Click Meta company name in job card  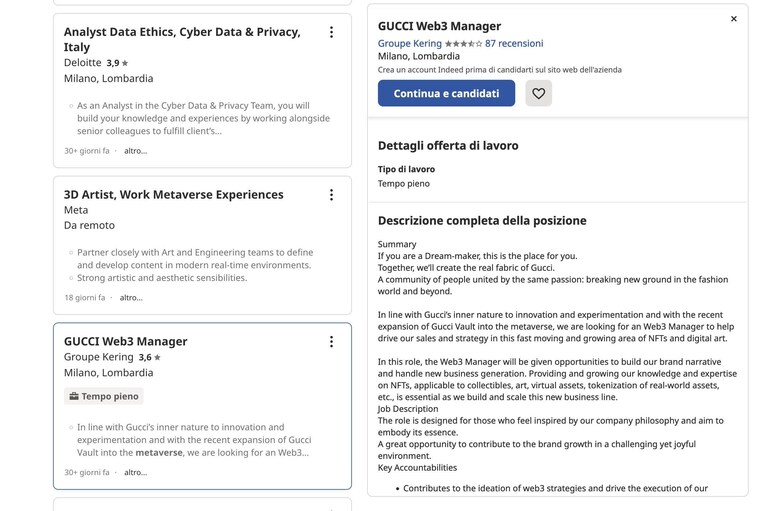(x=76, y=210)
